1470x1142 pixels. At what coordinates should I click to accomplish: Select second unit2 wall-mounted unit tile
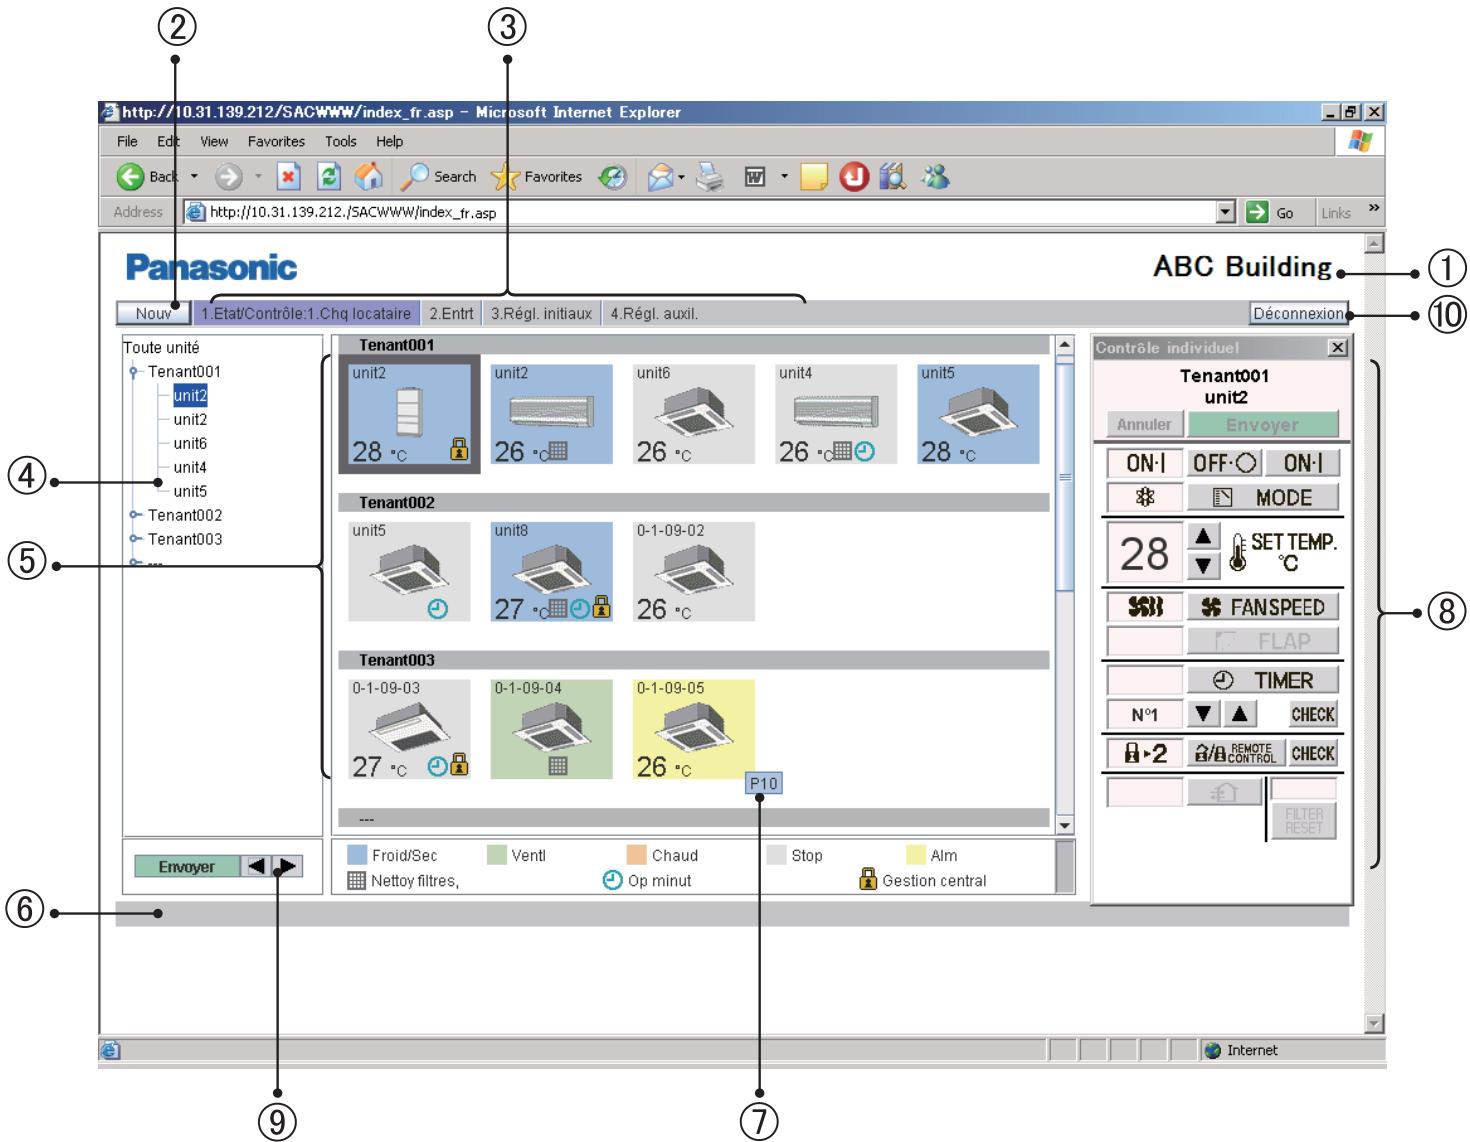point(551,414)
